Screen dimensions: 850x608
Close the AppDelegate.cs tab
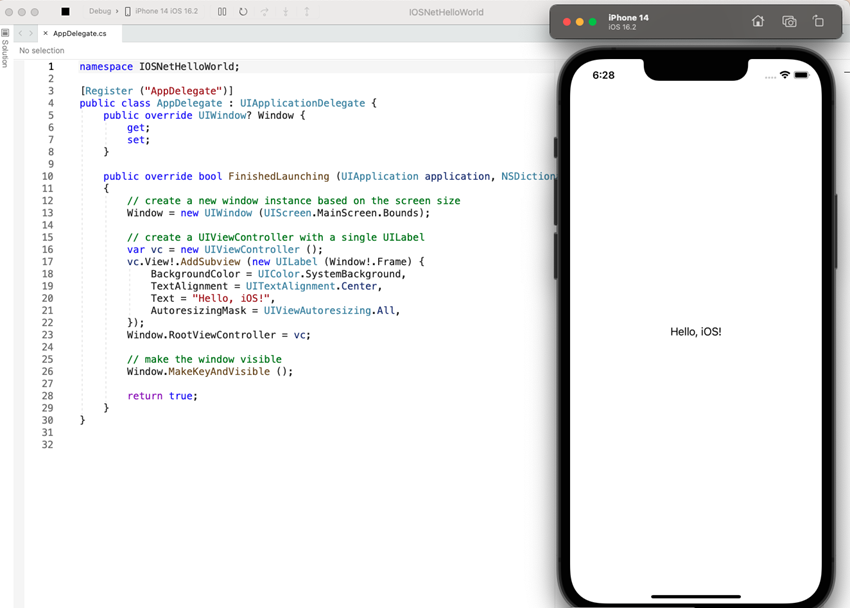46,32
